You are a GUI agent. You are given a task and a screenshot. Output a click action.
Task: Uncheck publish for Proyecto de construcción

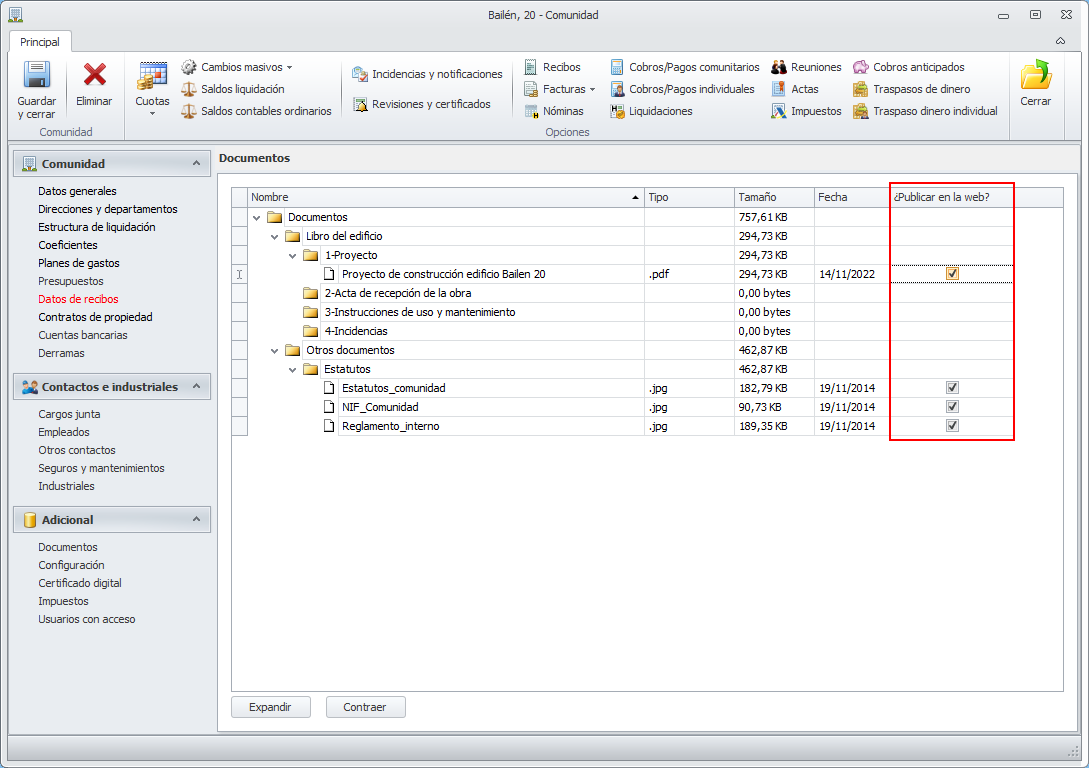tap(952, 274)
